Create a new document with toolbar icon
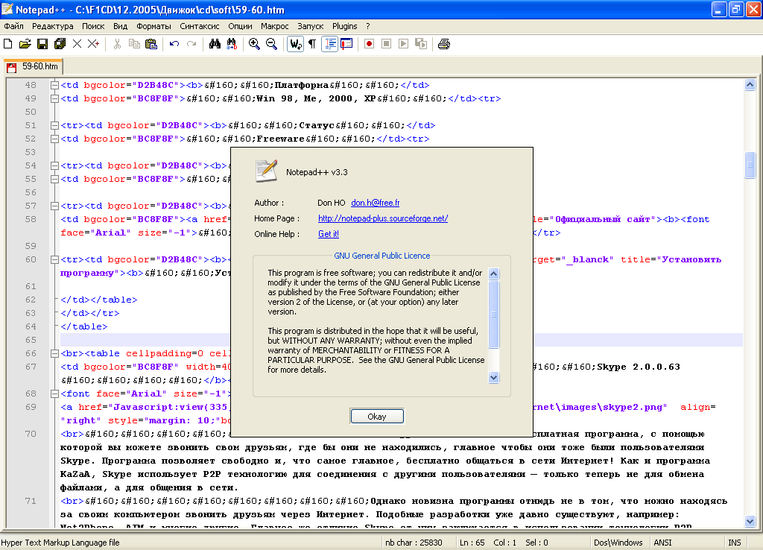 (8, 44)
